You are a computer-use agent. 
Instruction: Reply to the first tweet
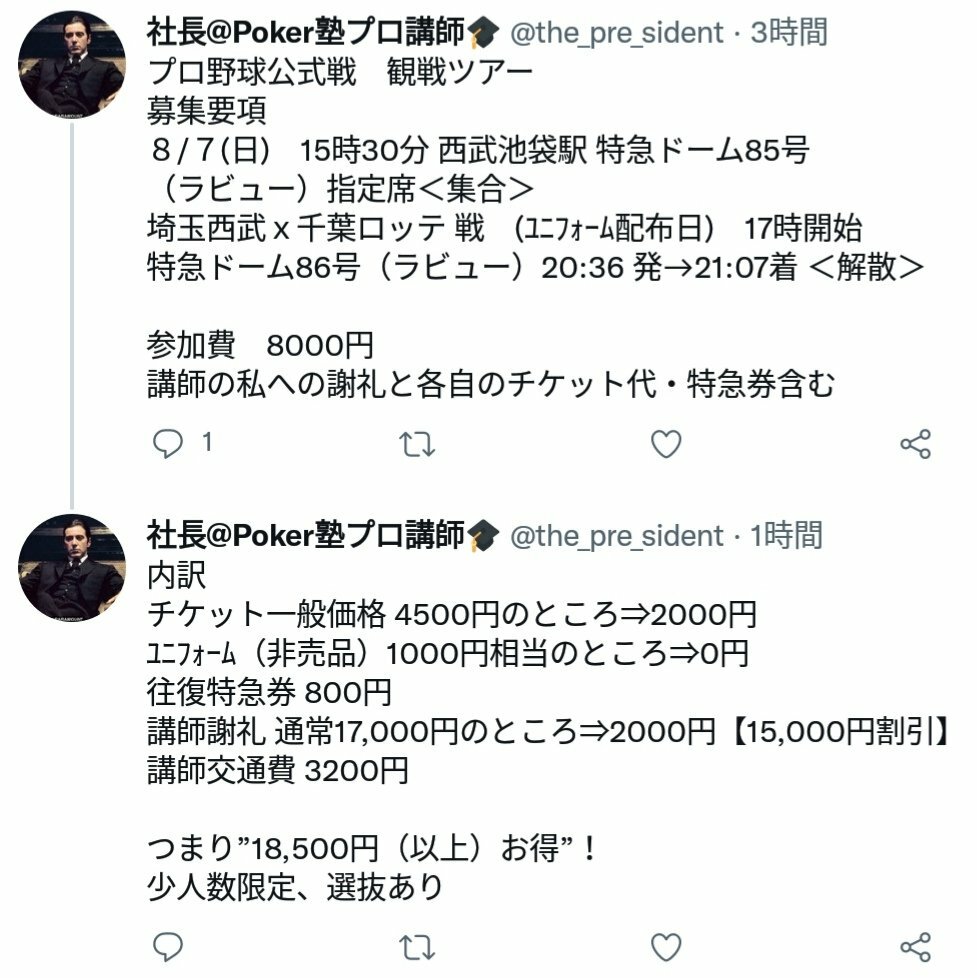168,444
